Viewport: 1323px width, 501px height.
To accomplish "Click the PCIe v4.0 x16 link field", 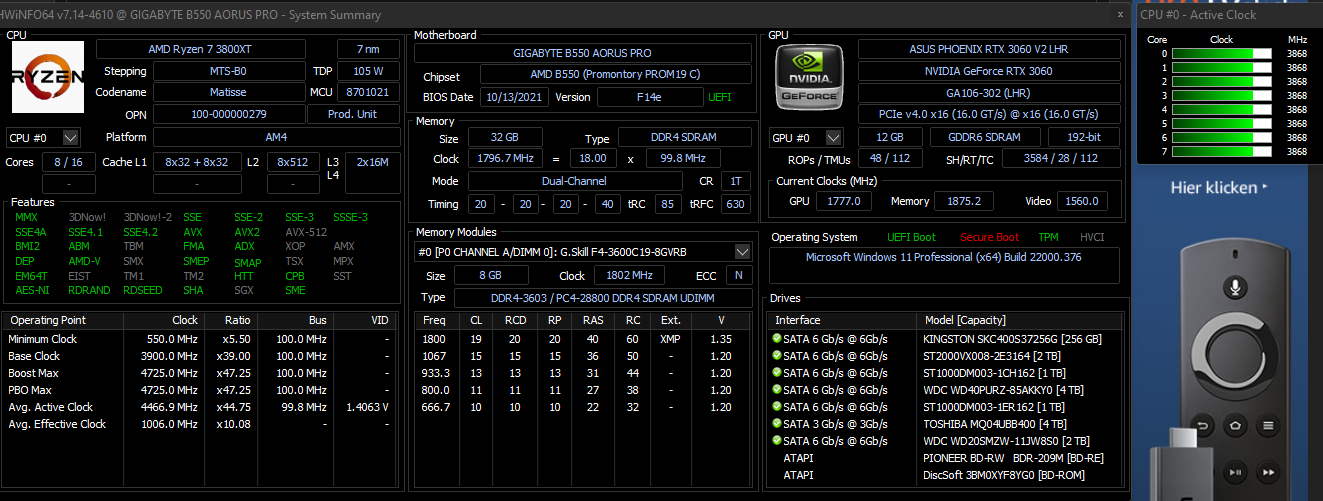I will (987, 114).
